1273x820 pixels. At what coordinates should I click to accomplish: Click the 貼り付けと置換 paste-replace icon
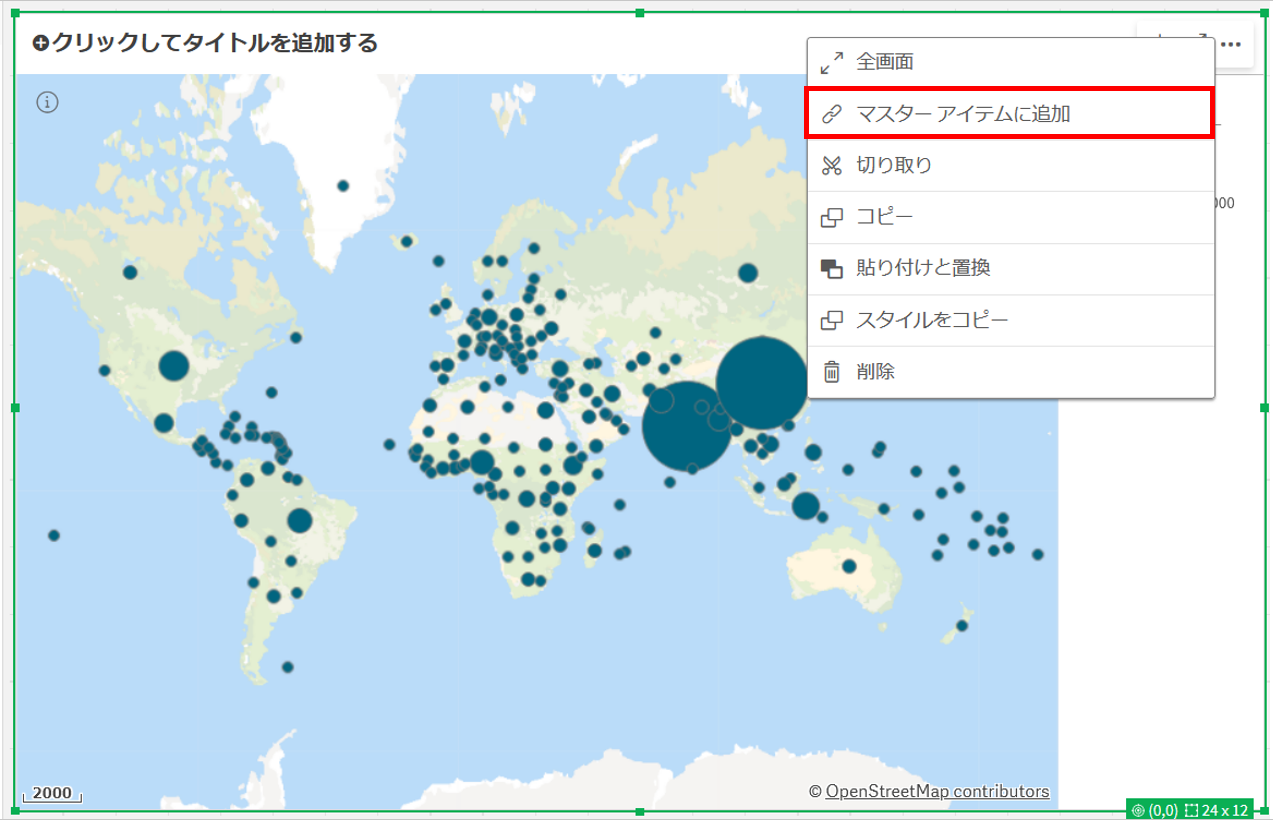[x=831, y=269]
